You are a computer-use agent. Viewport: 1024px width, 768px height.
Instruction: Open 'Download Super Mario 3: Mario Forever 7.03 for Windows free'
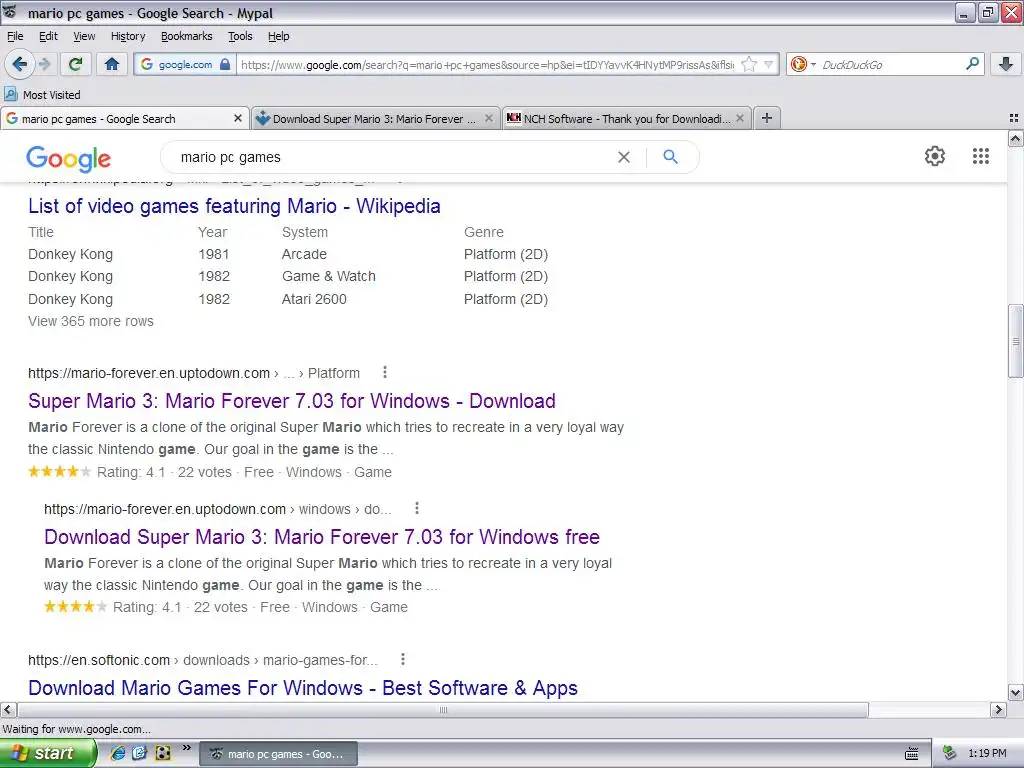322,537
